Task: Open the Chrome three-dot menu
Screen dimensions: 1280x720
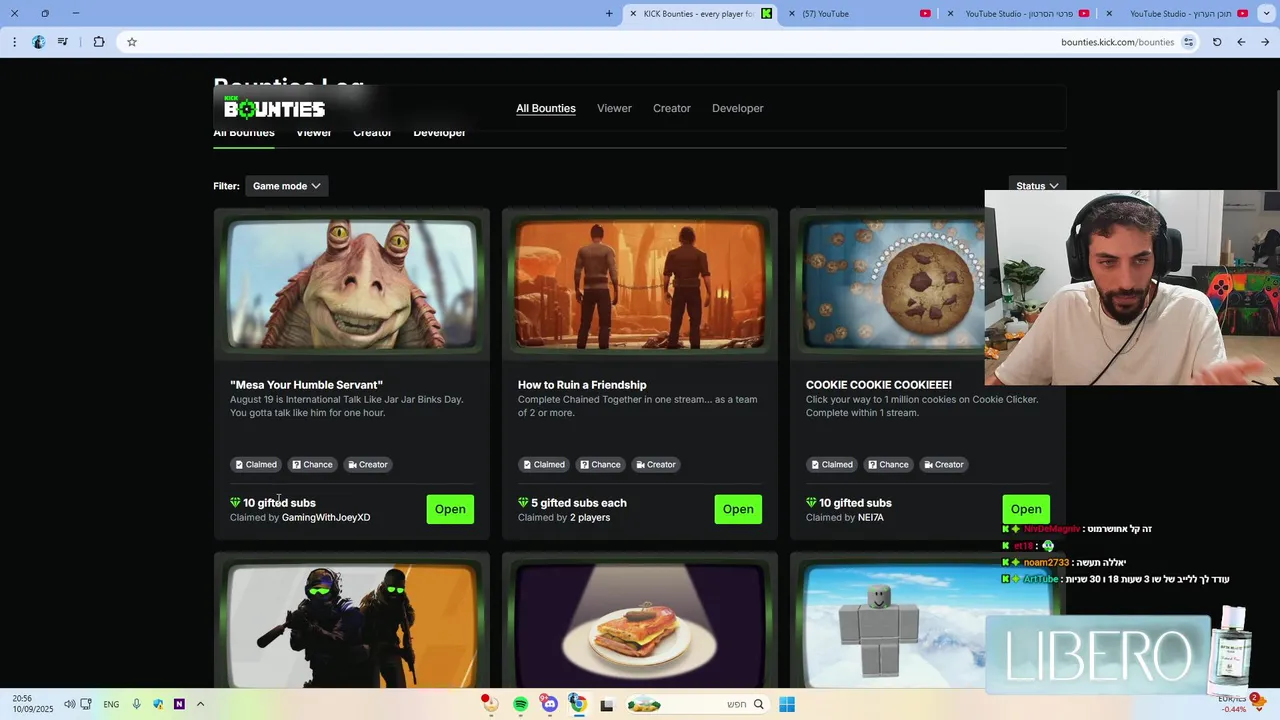Action: 14,42
